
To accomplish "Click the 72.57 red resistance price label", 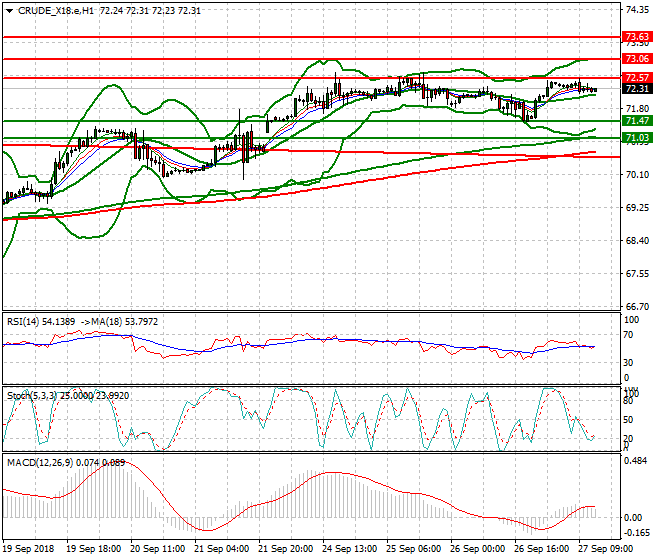I will coord(637,77).
